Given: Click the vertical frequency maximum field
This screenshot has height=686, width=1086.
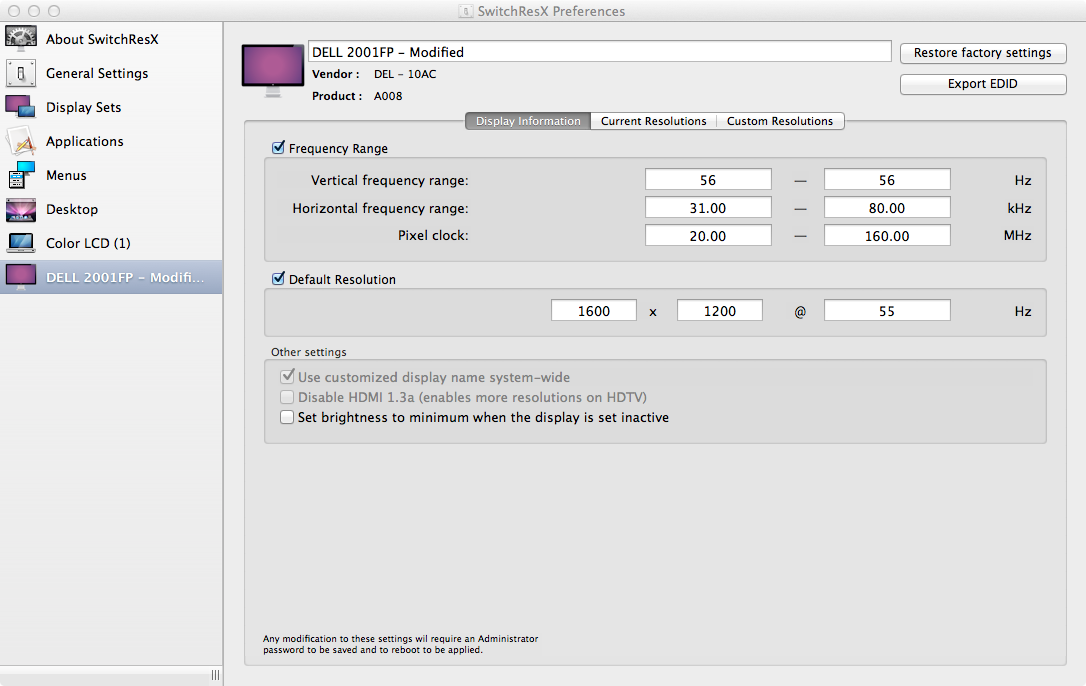Looking at the screenshot, I should (x=887, y=179).
